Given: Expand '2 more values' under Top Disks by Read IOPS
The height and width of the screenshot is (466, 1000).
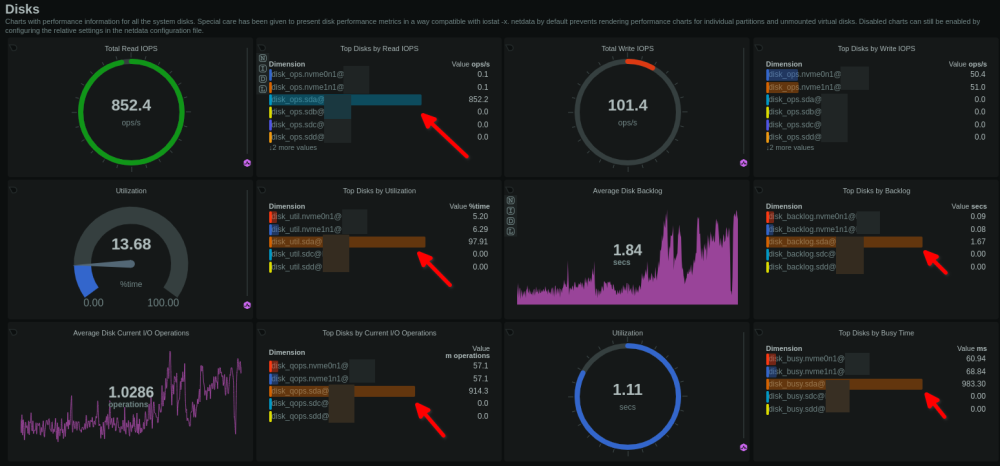Looking at the screenshot, I should [293, 148].
